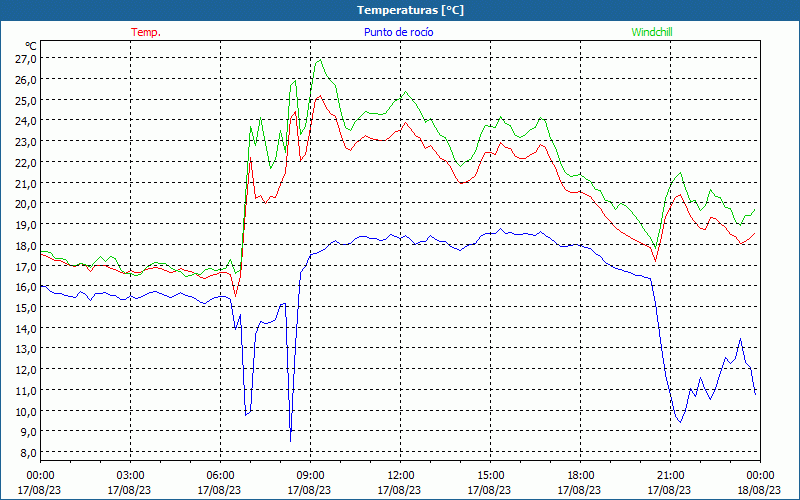Click the 12,0 y-axis value
800x500 pixels.
pos(26,370)
